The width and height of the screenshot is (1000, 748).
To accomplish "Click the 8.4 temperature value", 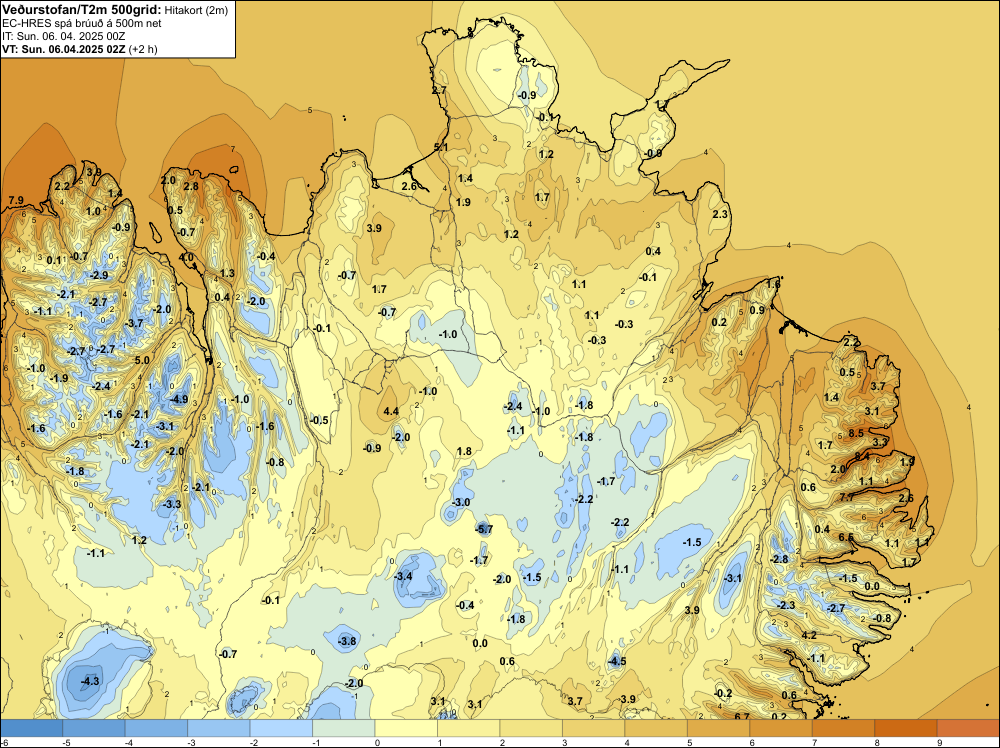I will pyautogui.click(x=862, y=457).
